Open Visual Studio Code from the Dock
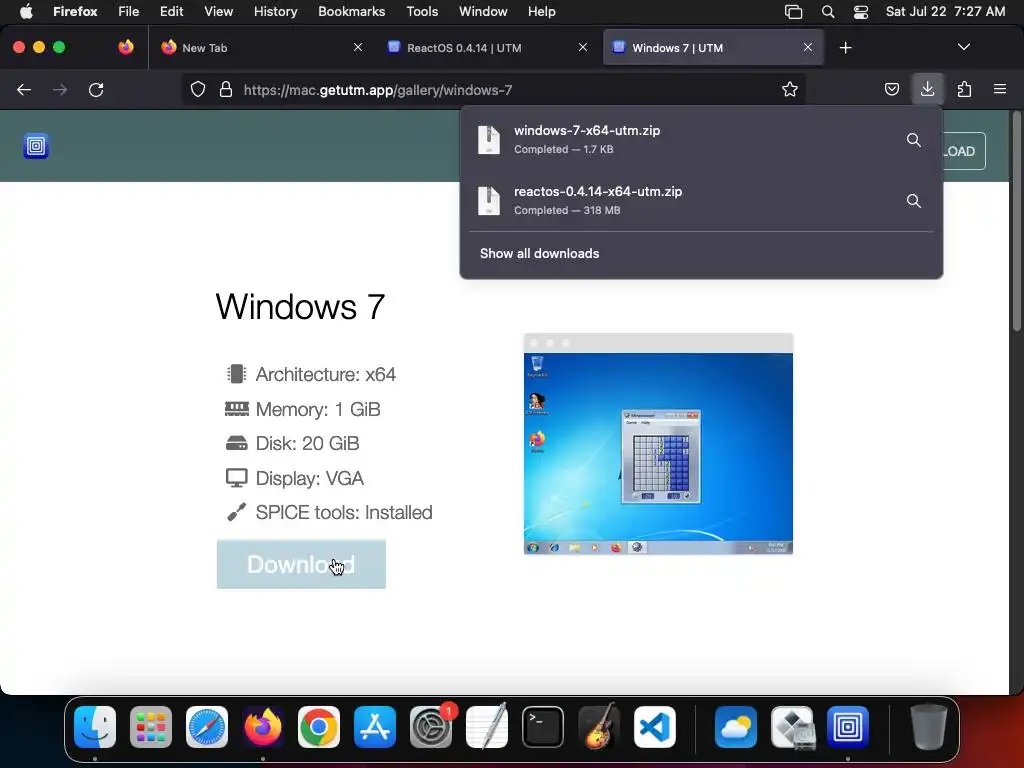 coord(654,727)
